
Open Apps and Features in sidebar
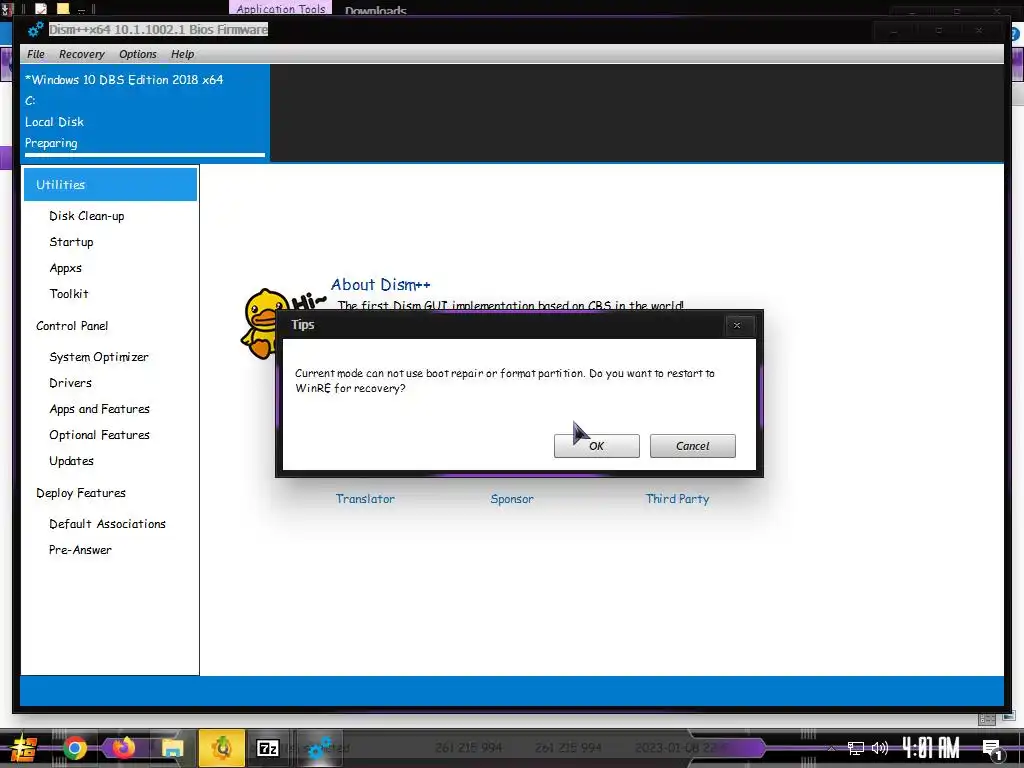pos(99,409)
